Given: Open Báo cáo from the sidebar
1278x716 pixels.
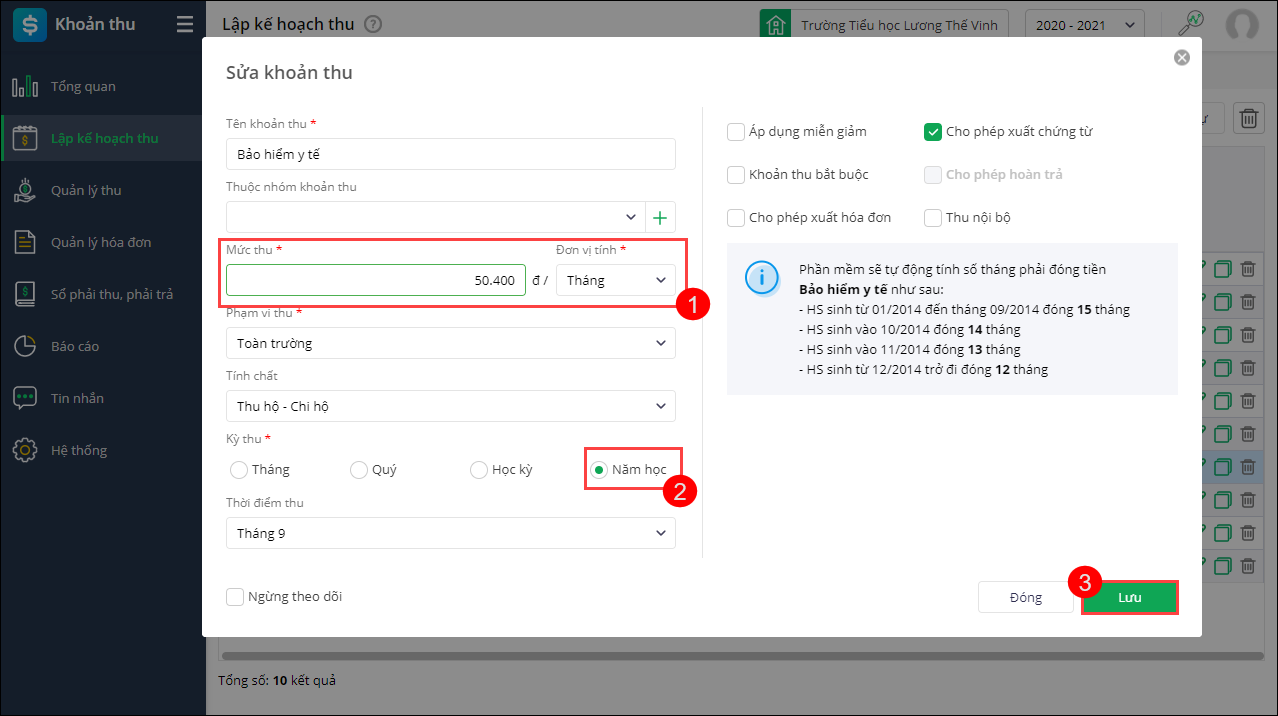Looking at the screenshot, I should click(x=75, y=346).
